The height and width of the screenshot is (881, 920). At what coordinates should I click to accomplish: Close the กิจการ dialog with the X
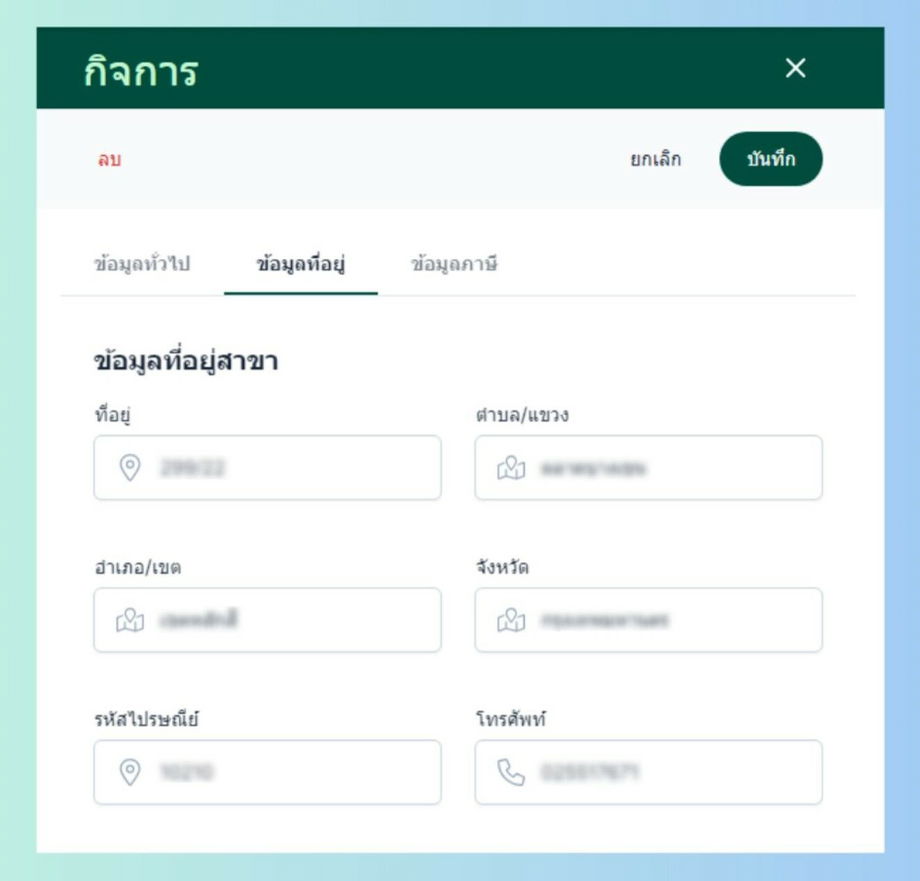[796, 68]
